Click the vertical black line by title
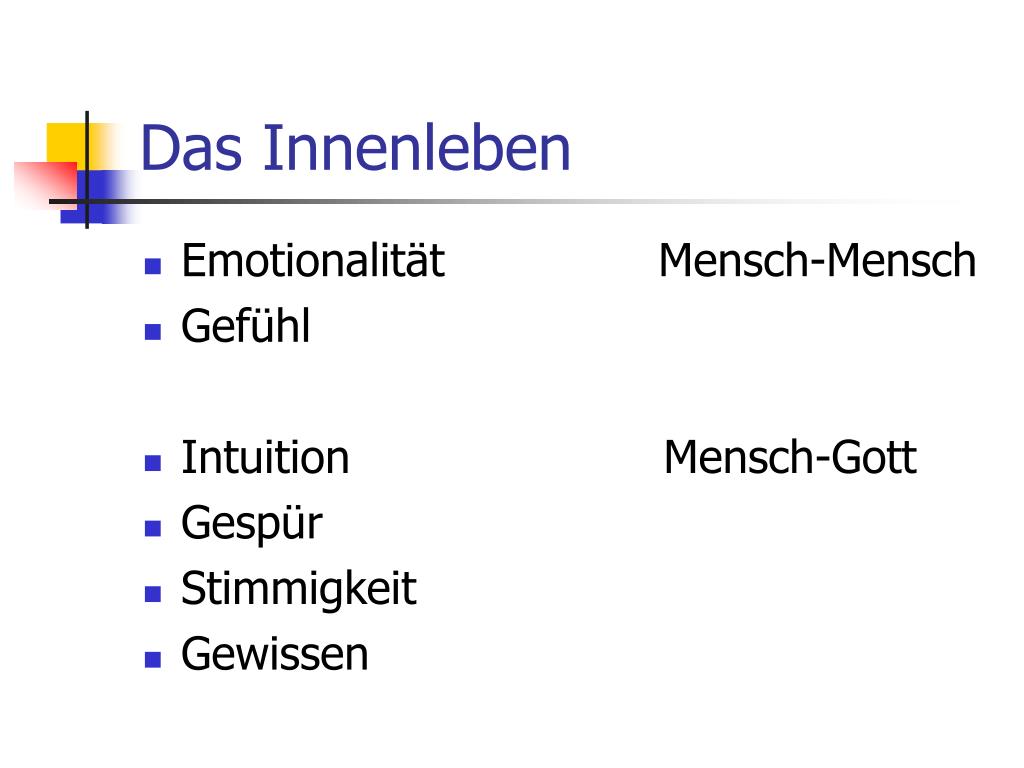This screenshot has width=1024, height=768. coord(87,170)
